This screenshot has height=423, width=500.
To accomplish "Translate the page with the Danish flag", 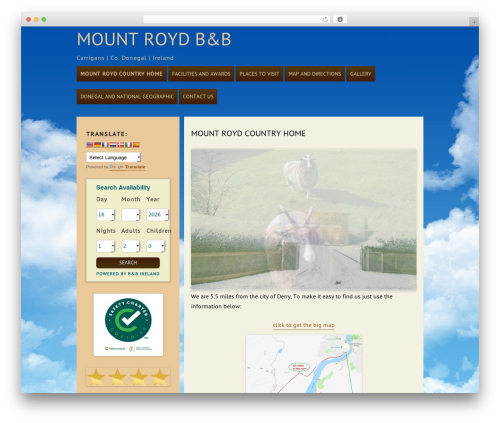I will [x=121, y=145].
